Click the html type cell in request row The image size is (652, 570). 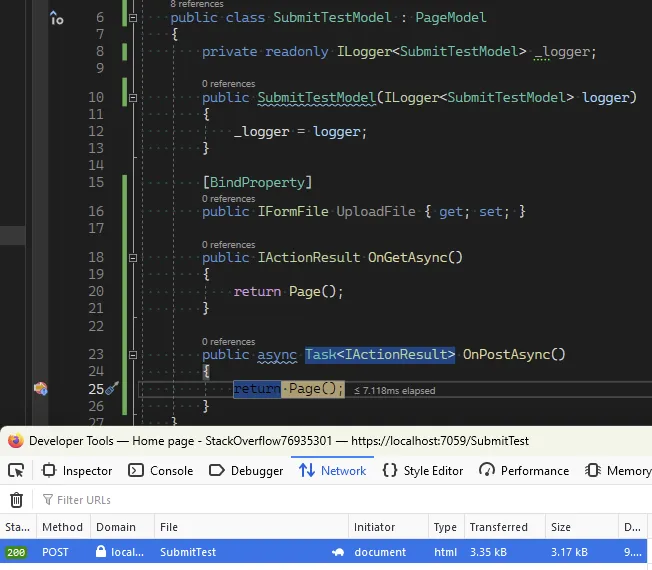445,552
